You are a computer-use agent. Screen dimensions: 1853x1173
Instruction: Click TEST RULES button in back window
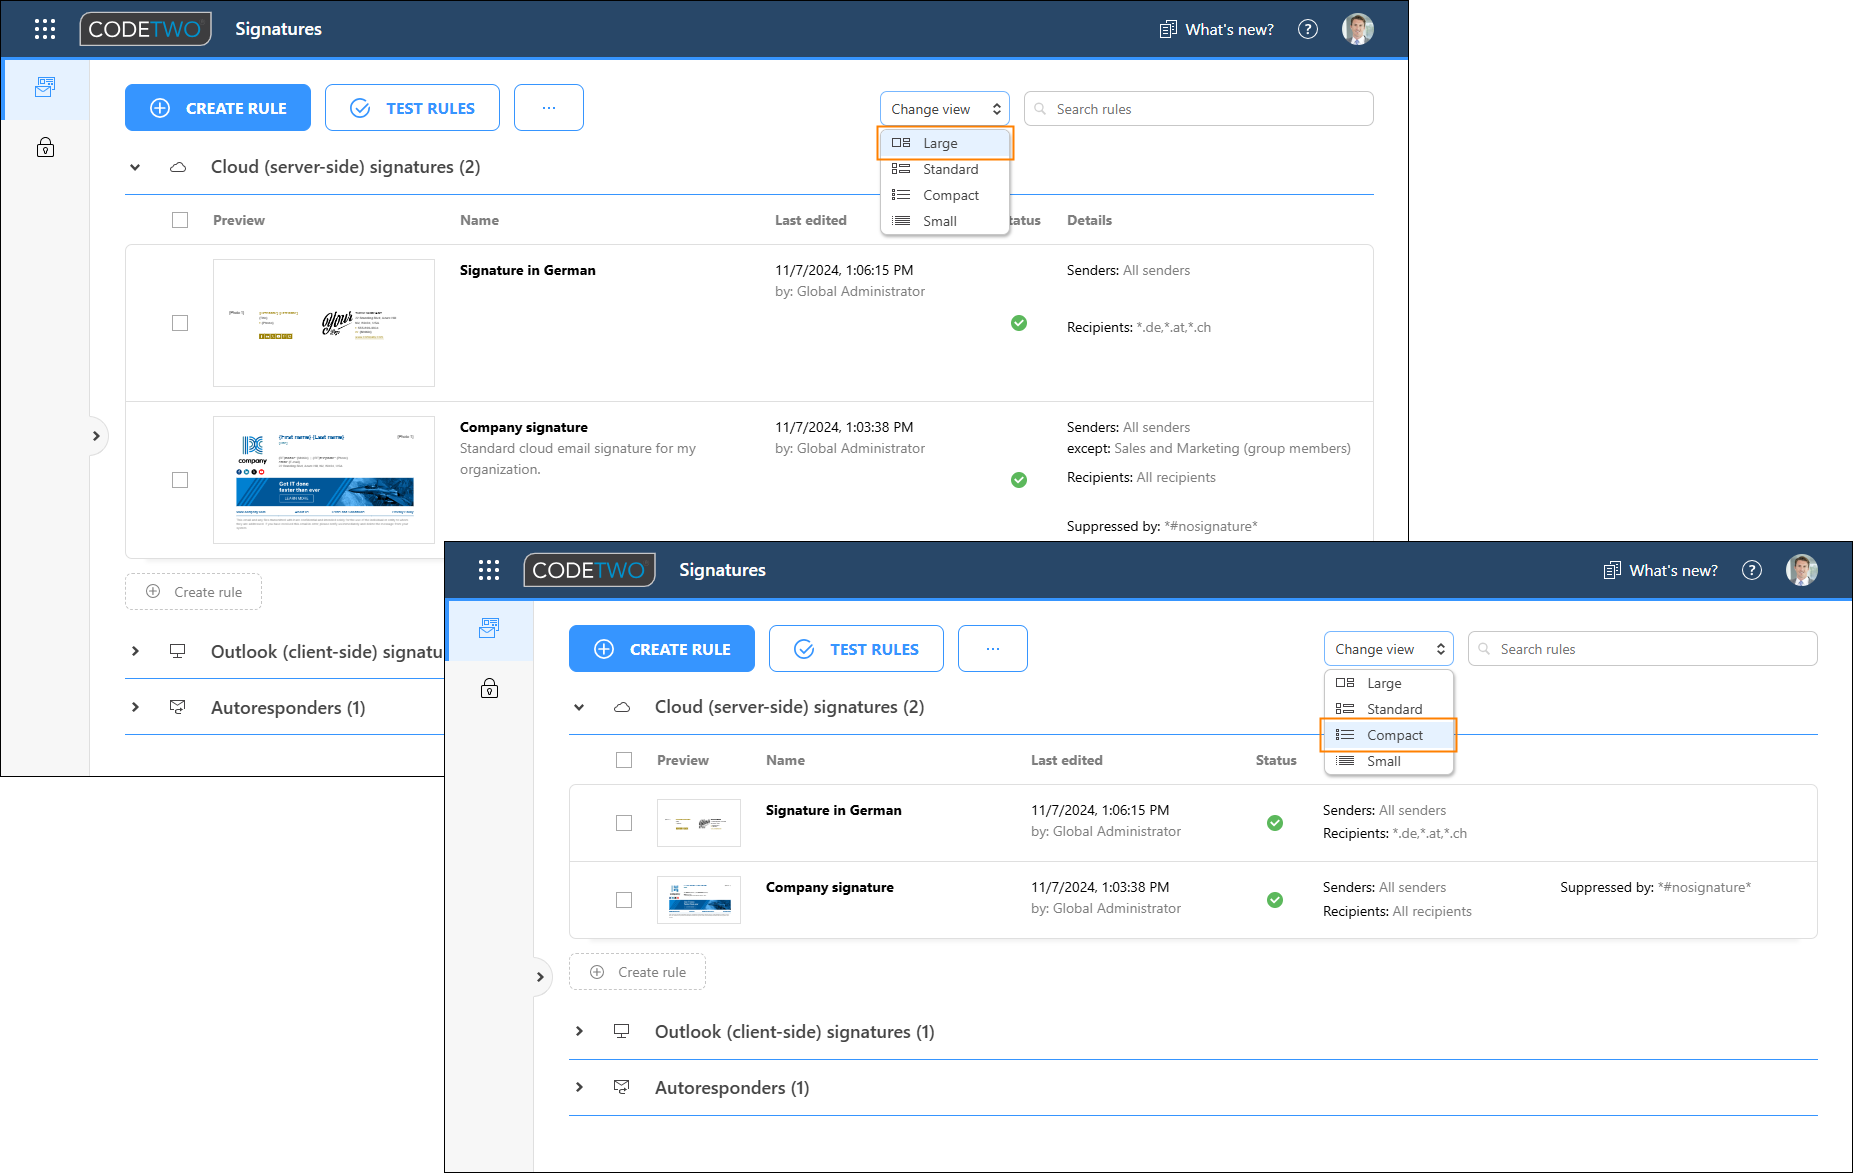[412, 108]
